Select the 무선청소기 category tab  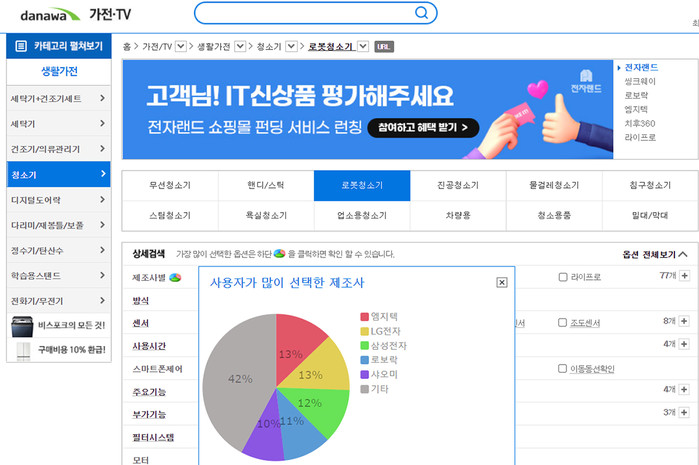(169, 186)
